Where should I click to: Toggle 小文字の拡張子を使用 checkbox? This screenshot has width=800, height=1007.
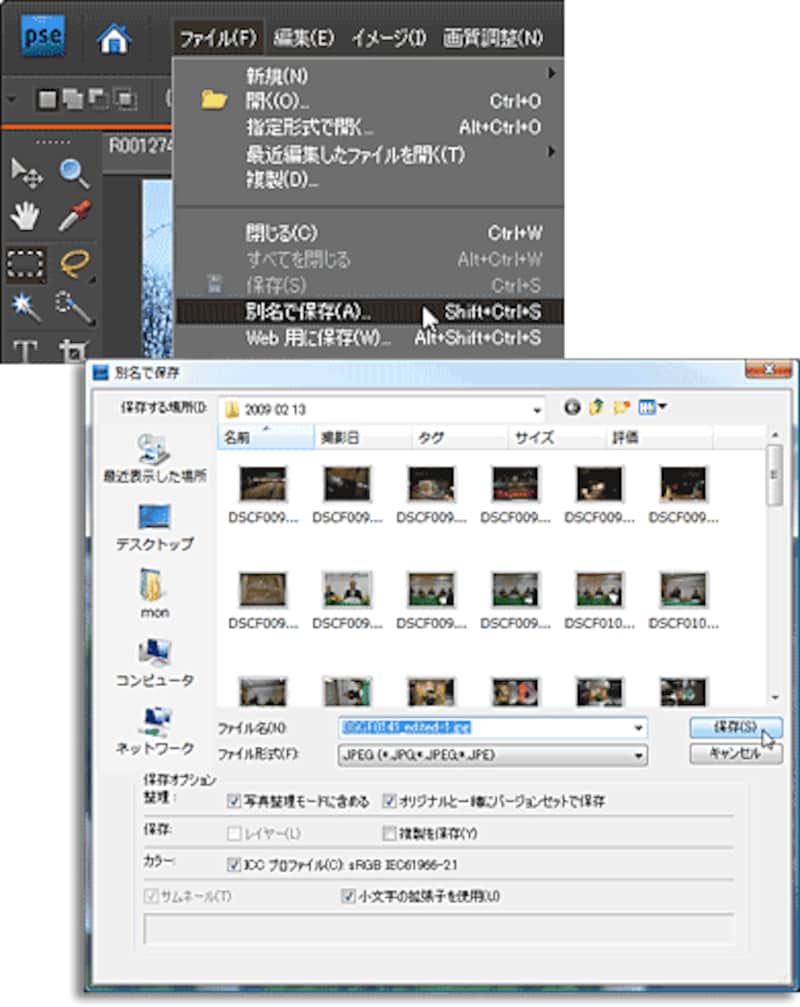pos(348,896)
